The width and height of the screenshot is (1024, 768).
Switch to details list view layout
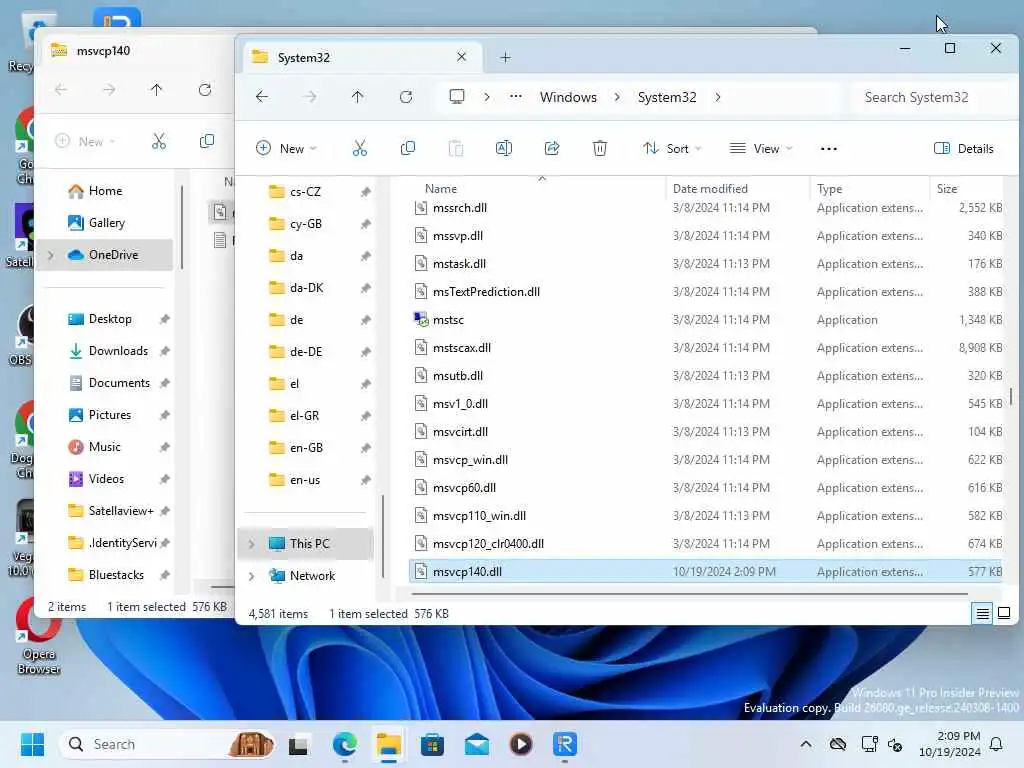click(x=982, y=613)
